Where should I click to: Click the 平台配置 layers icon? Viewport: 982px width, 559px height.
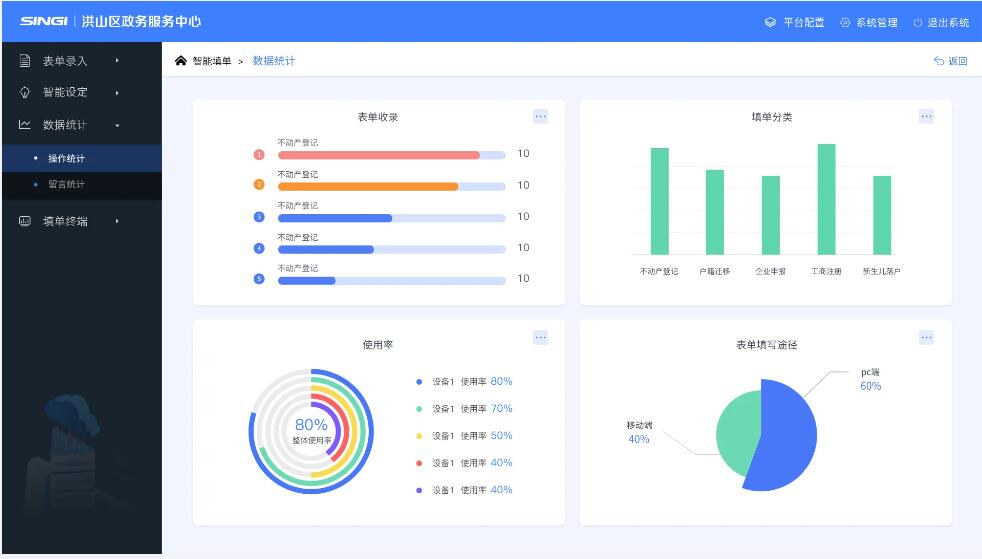point(770,23)
